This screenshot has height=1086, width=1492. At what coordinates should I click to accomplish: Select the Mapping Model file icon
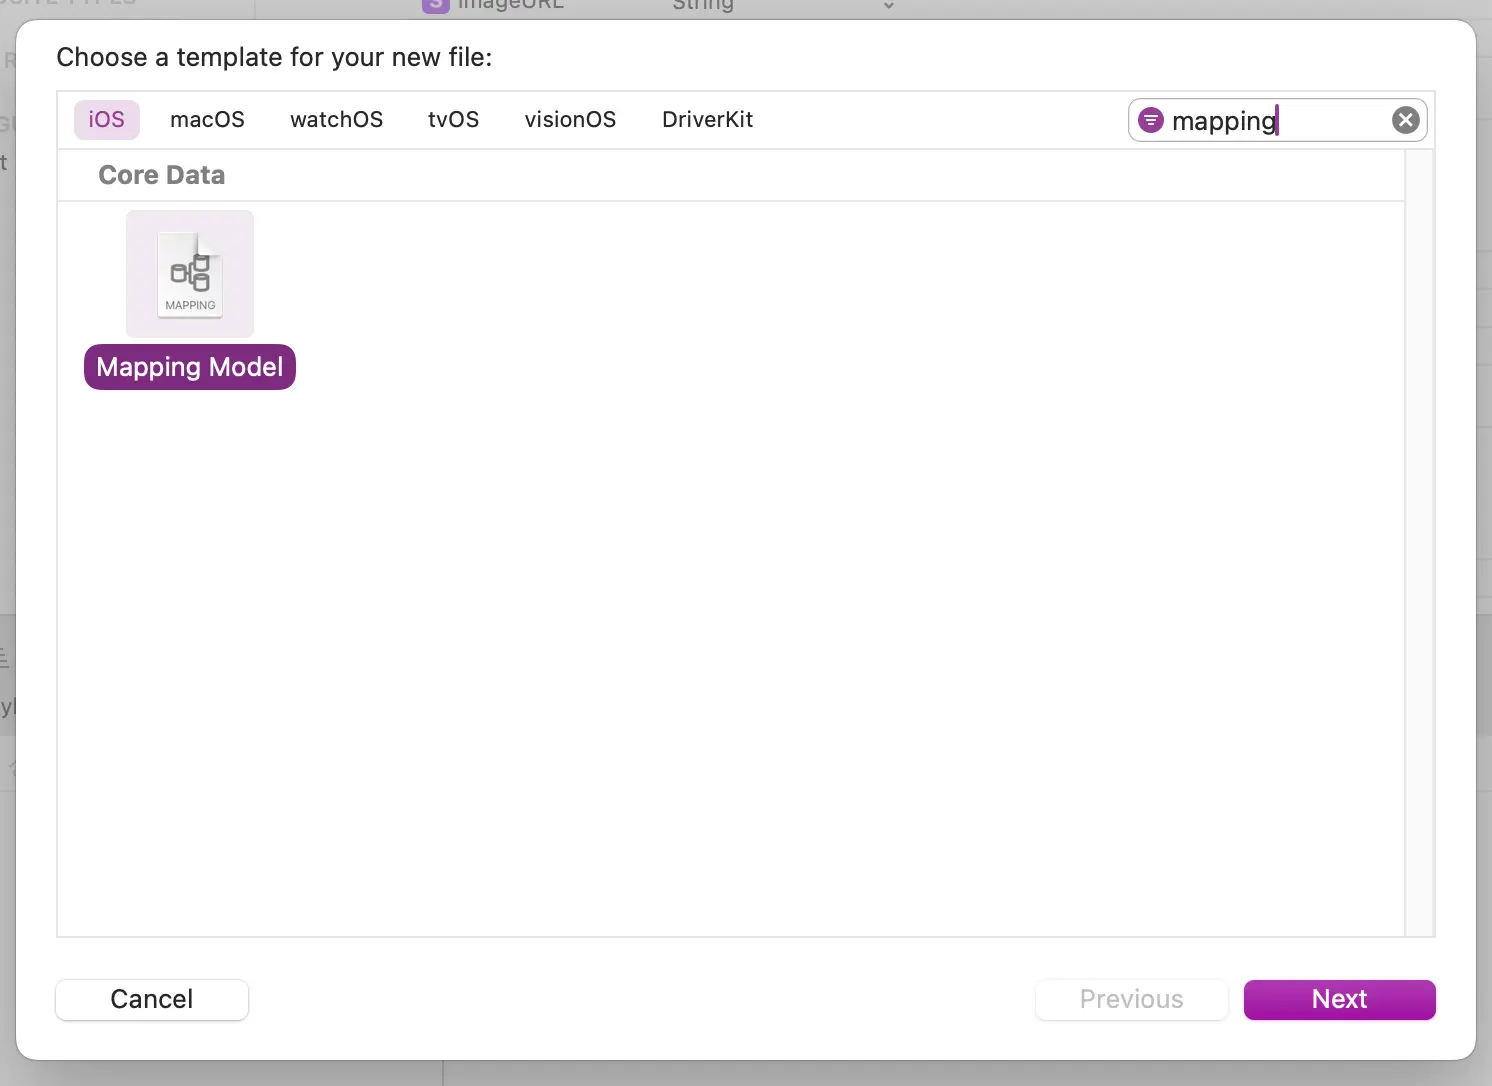click(x=190, y=274)
